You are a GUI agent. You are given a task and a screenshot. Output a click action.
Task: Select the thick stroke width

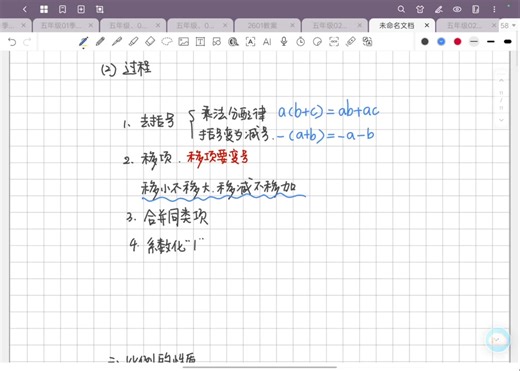[x=508, y=42]
